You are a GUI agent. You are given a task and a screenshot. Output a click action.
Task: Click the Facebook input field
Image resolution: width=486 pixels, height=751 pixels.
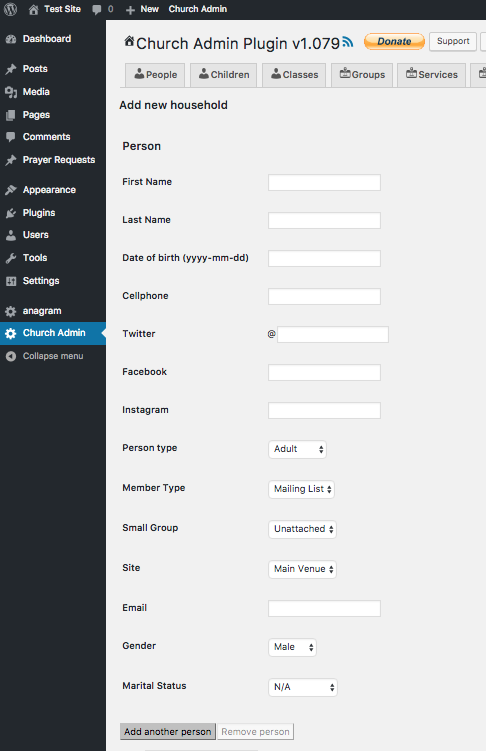[324, 373]
